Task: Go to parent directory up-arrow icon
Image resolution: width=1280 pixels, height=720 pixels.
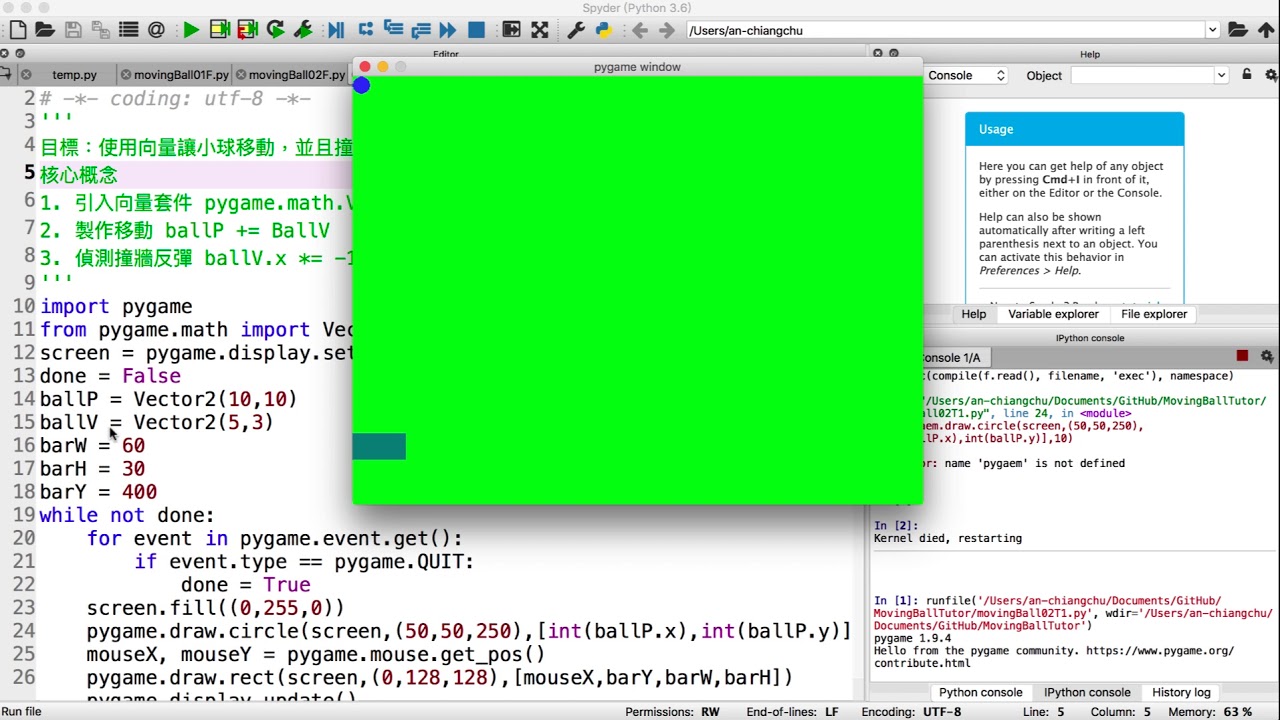Action: click(1266, 30)
